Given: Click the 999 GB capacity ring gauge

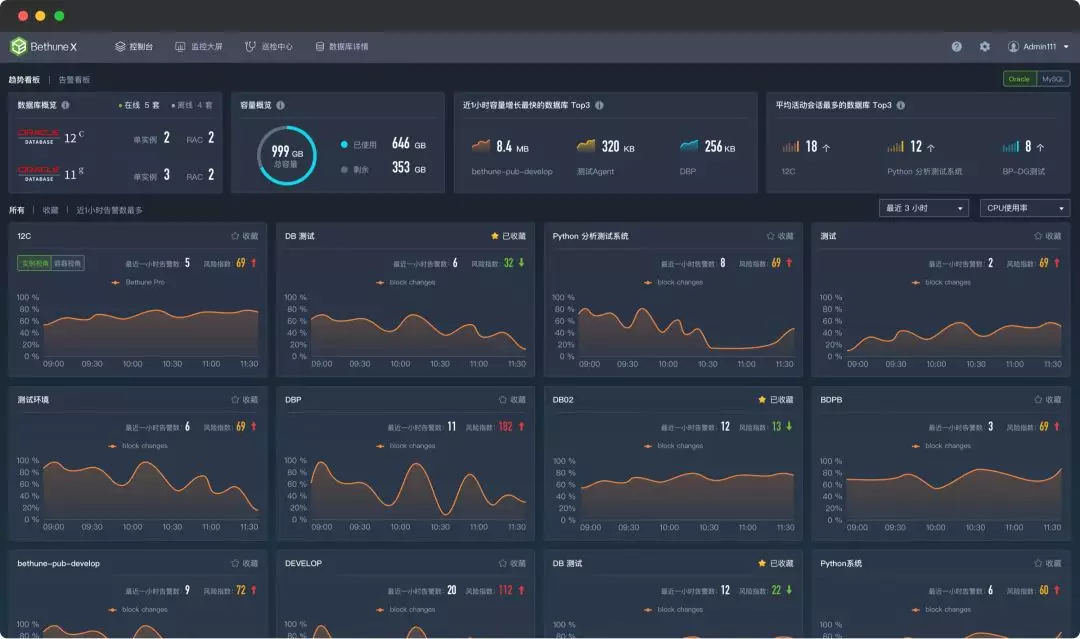Looking at the screenshot, I should [x=287, y=155].
